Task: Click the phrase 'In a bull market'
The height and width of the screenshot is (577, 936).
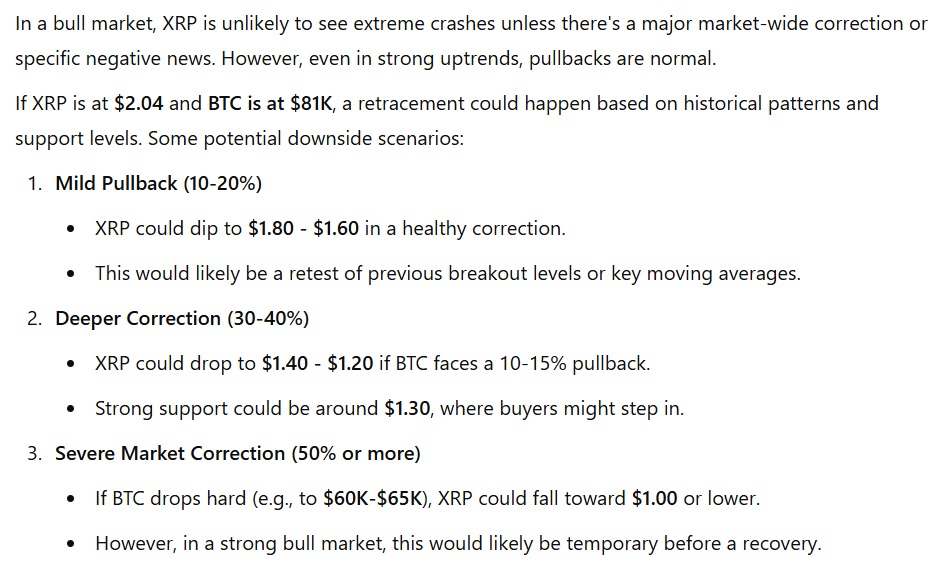Action: coord(84,24)
